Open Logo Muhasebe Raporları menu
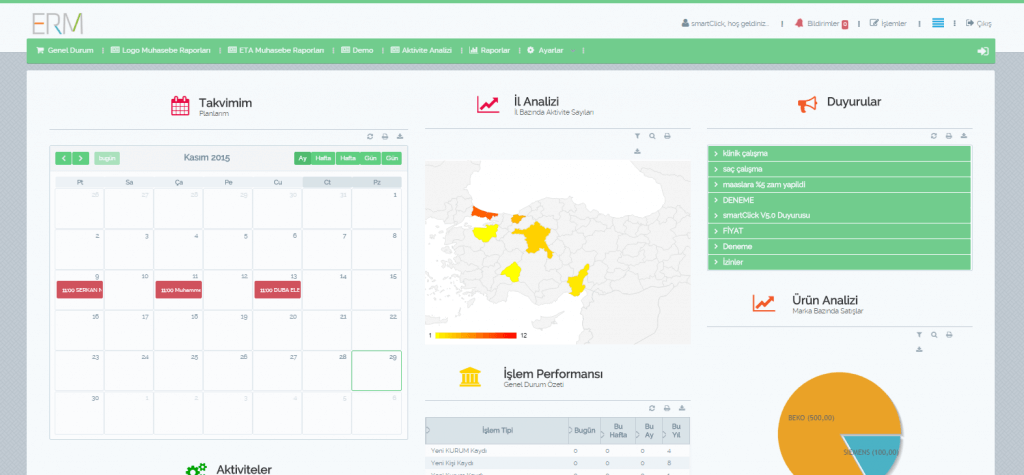The width and height of the screenshot is (1024, 475). coord(161,50)
